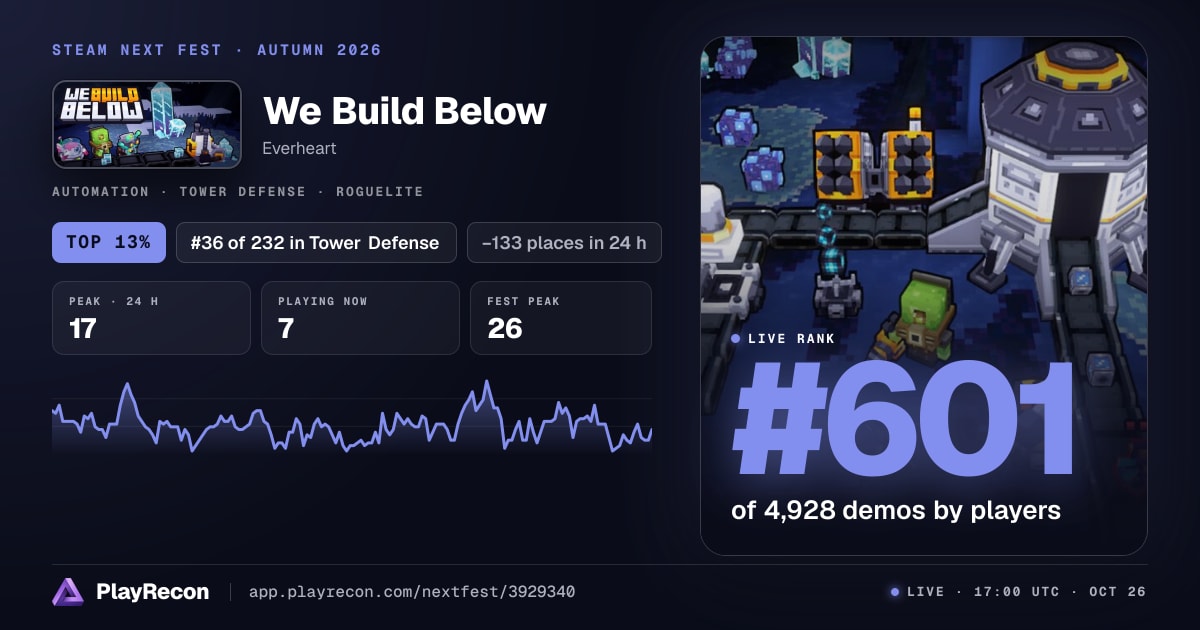
Task: Click the #36 of 232 in Tower Defense badge
Action: 316,242
